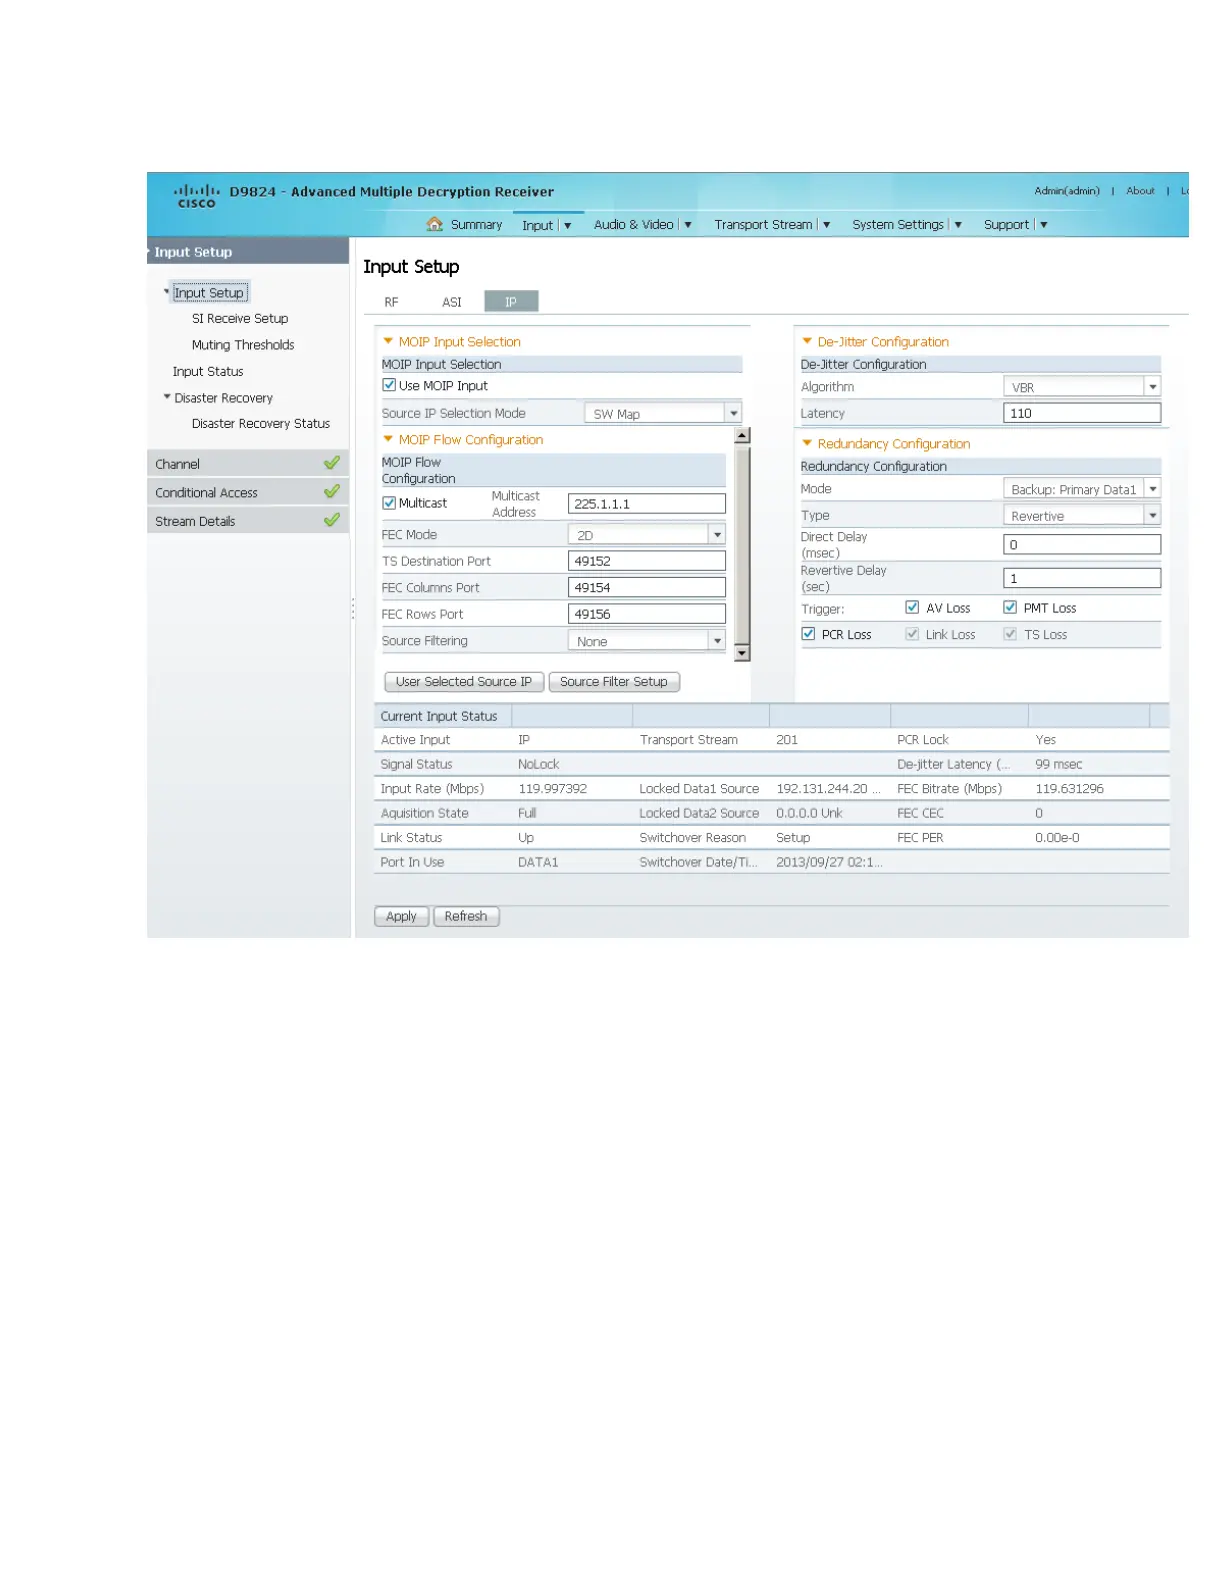
Task: Click the TS Destination Port field
Action: (647, 561)
